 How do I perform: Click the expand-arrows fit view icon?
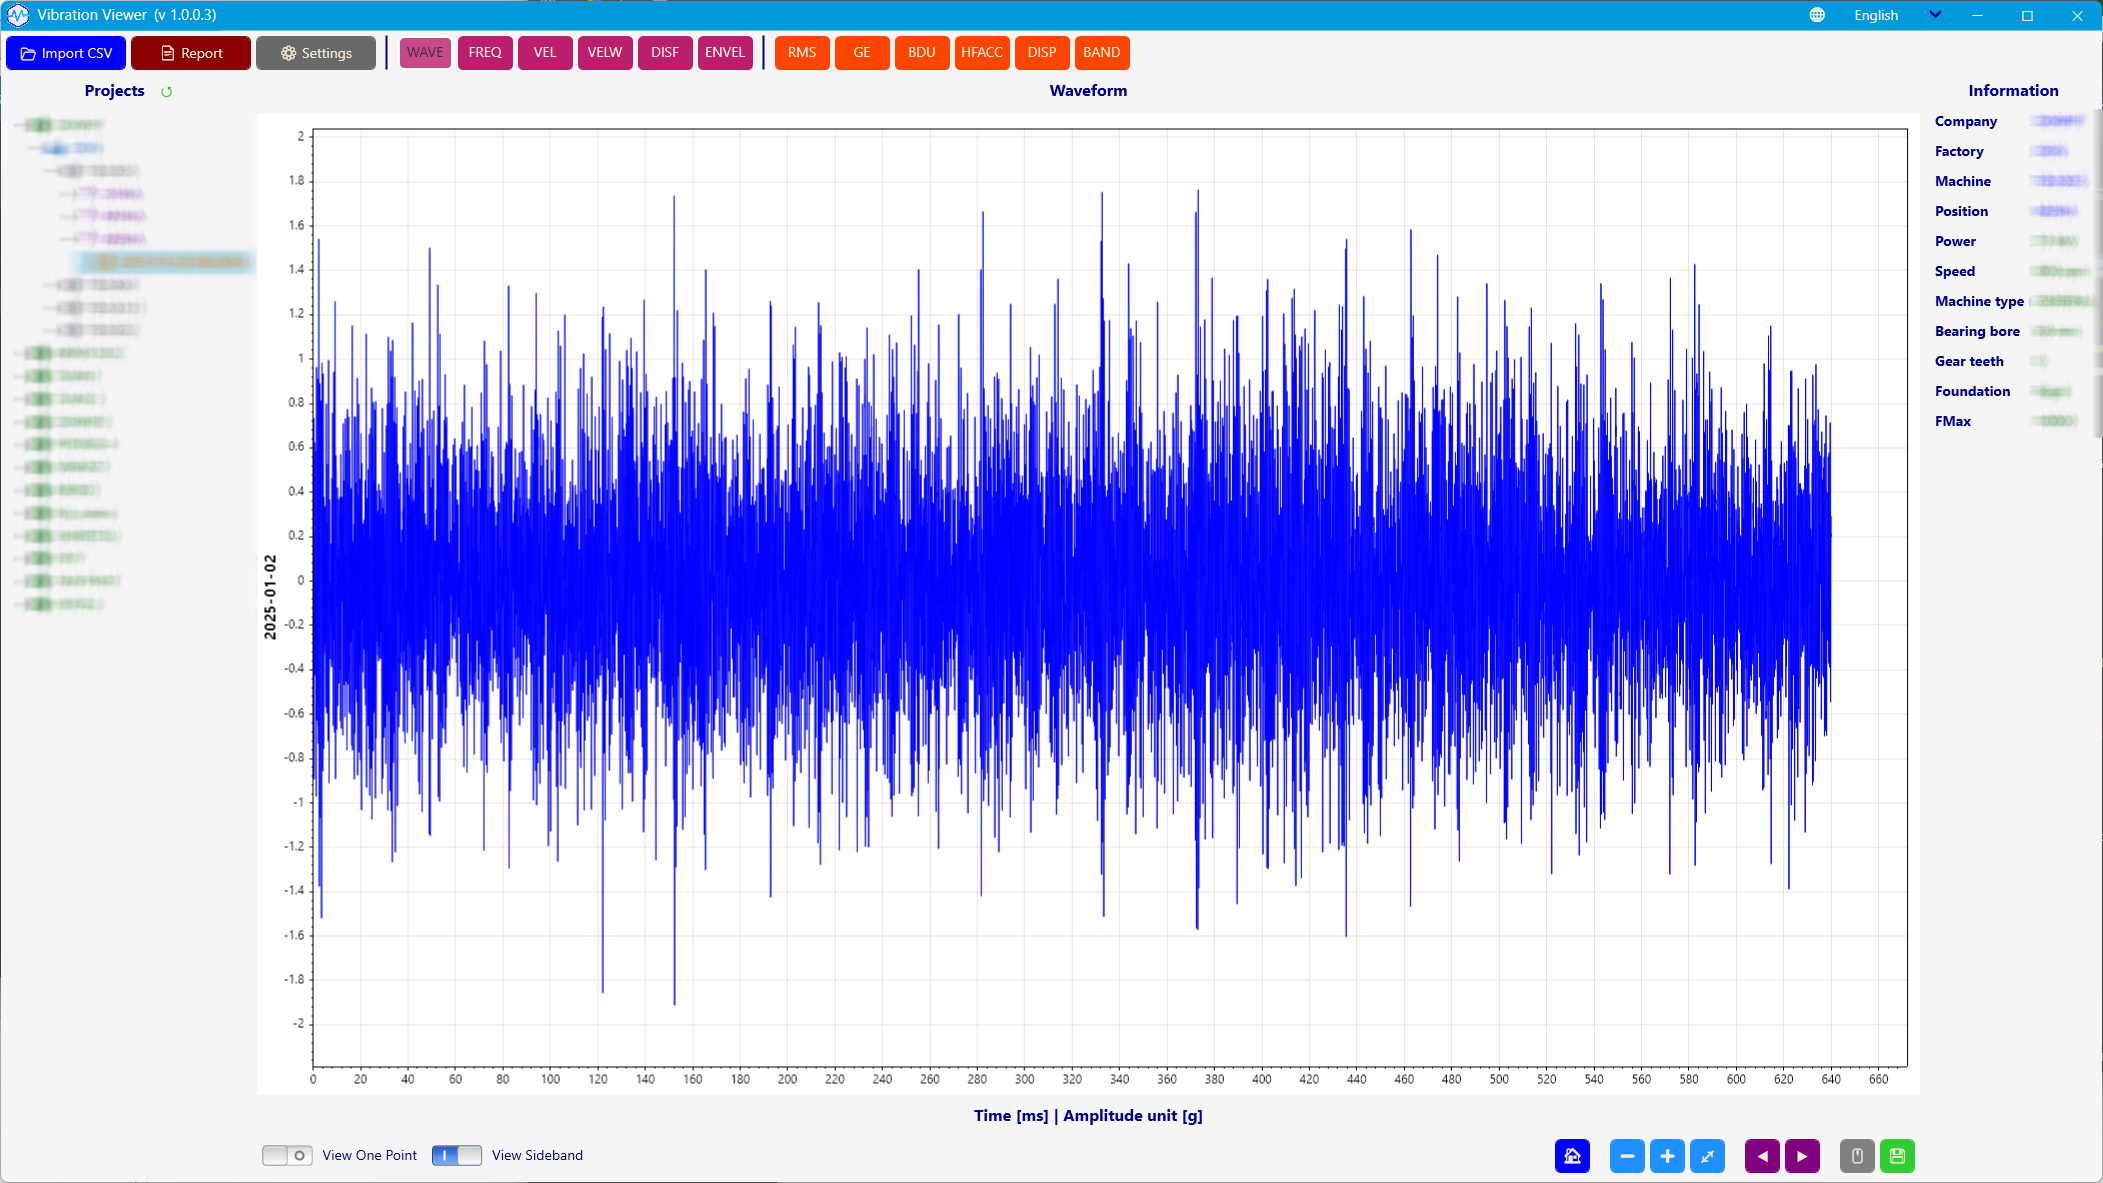tap(1707, 1156)
